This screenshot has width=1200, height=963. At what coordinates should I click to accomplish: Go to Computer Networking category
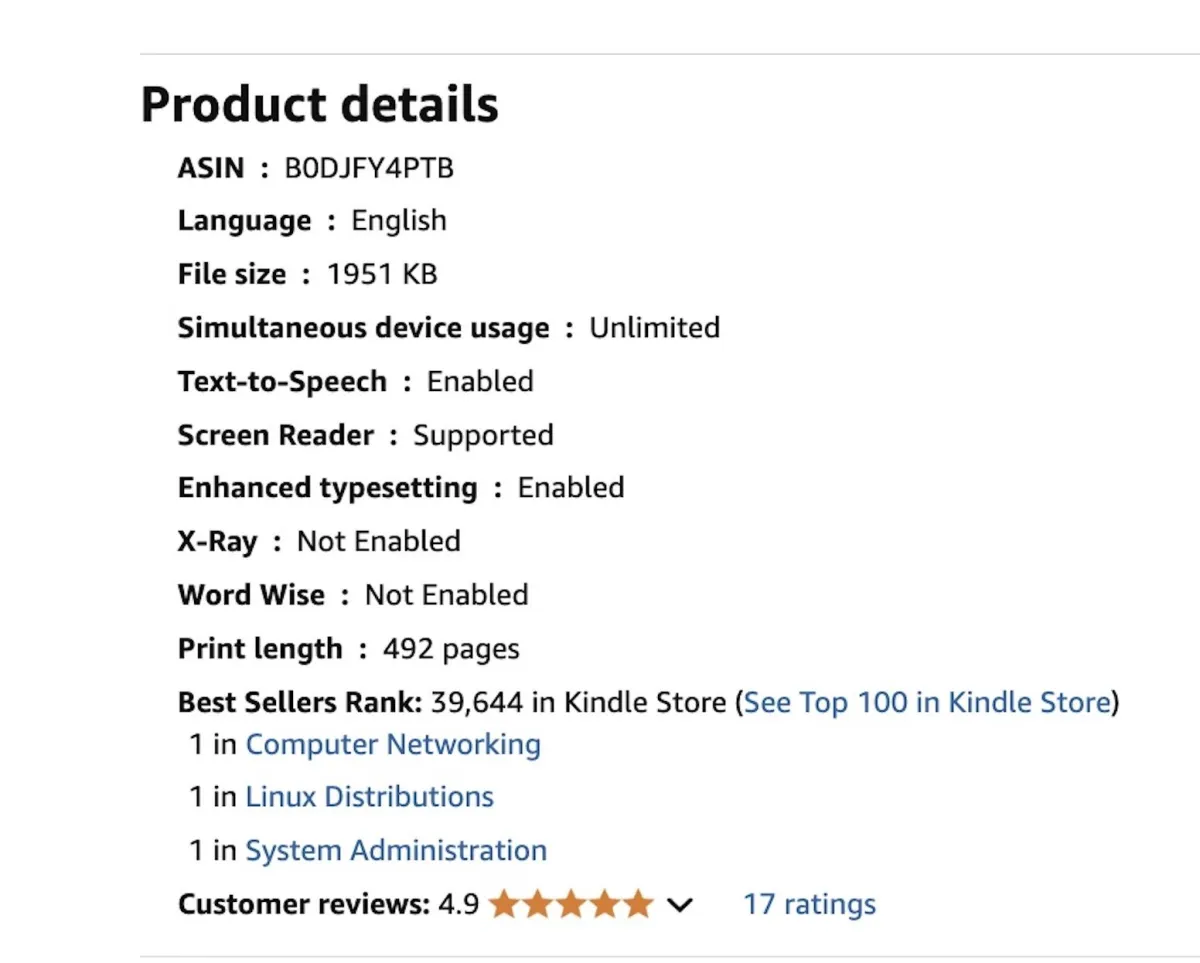pyautogui.click(x=393, y=745)
